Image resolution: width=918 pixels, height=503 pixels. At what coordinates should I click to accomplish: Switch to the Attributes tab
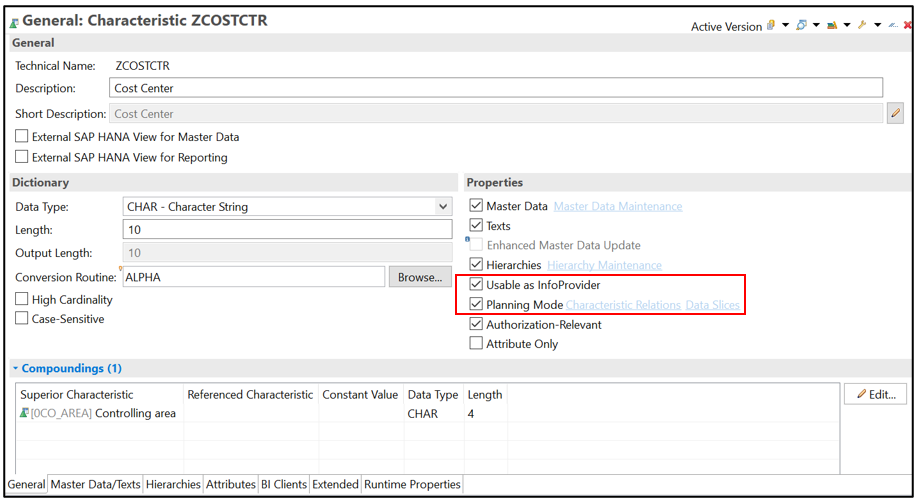pos(231,484)
